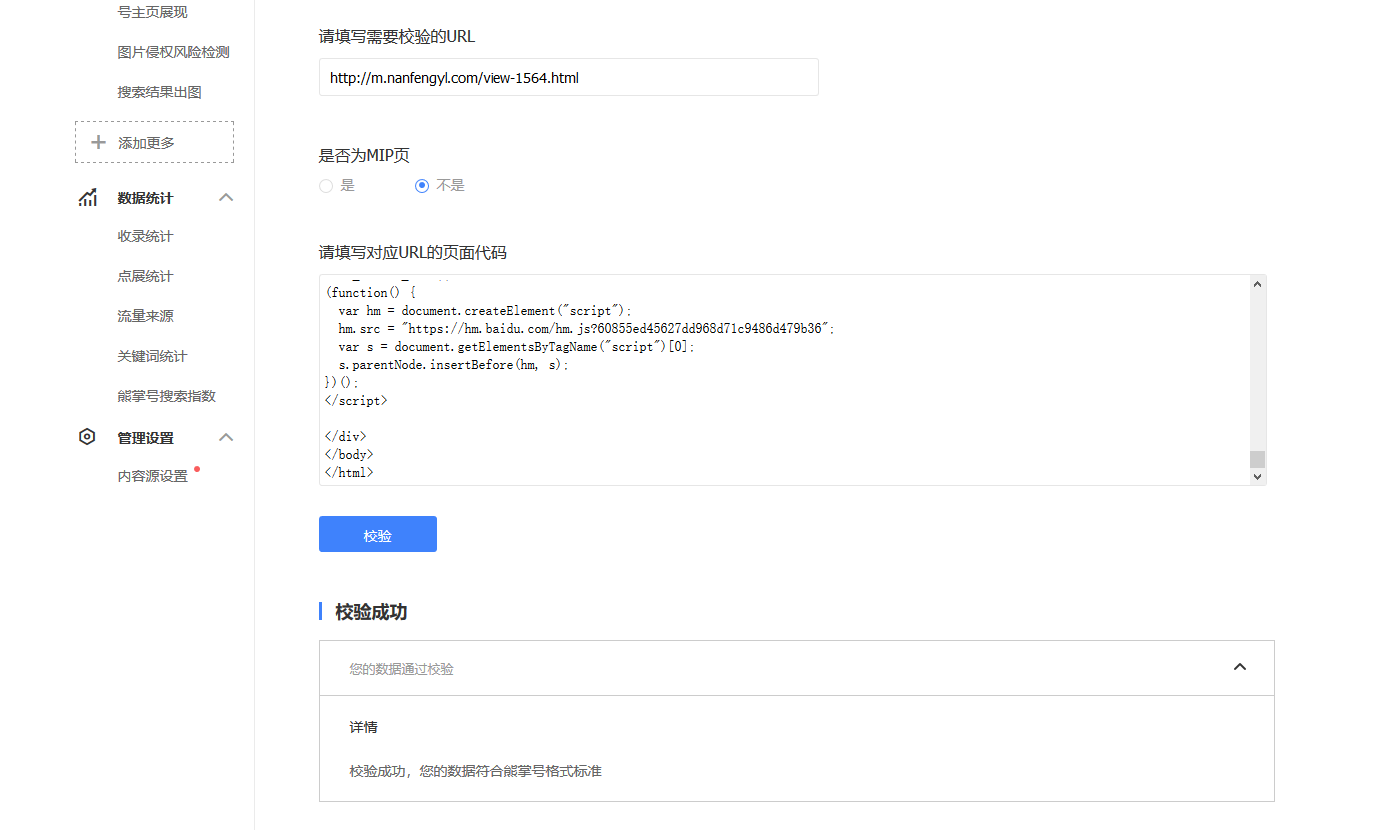This screenshot has height=830, width=1381.
Task: Click the plus icon in 添加更多
Action: (98, 142)
